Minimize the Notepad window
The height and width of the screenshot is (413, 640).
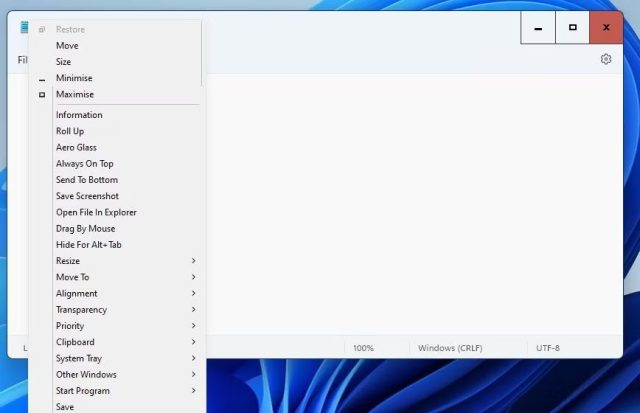[538, 27]
